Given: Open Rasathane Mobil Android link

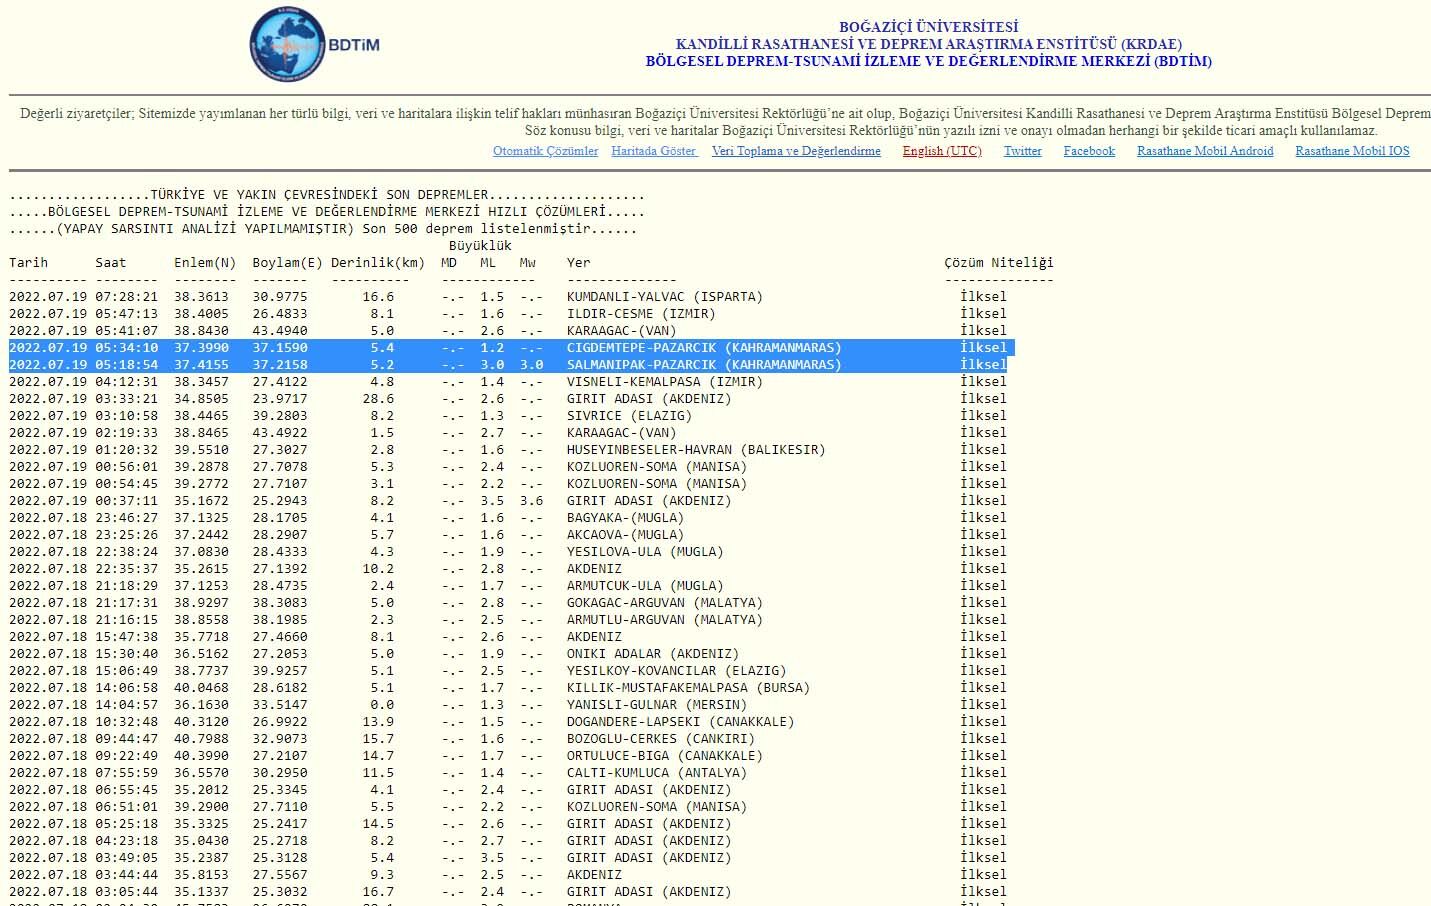Looking at the screenshot, I should pyautogui.click(x=1205, y=151).
